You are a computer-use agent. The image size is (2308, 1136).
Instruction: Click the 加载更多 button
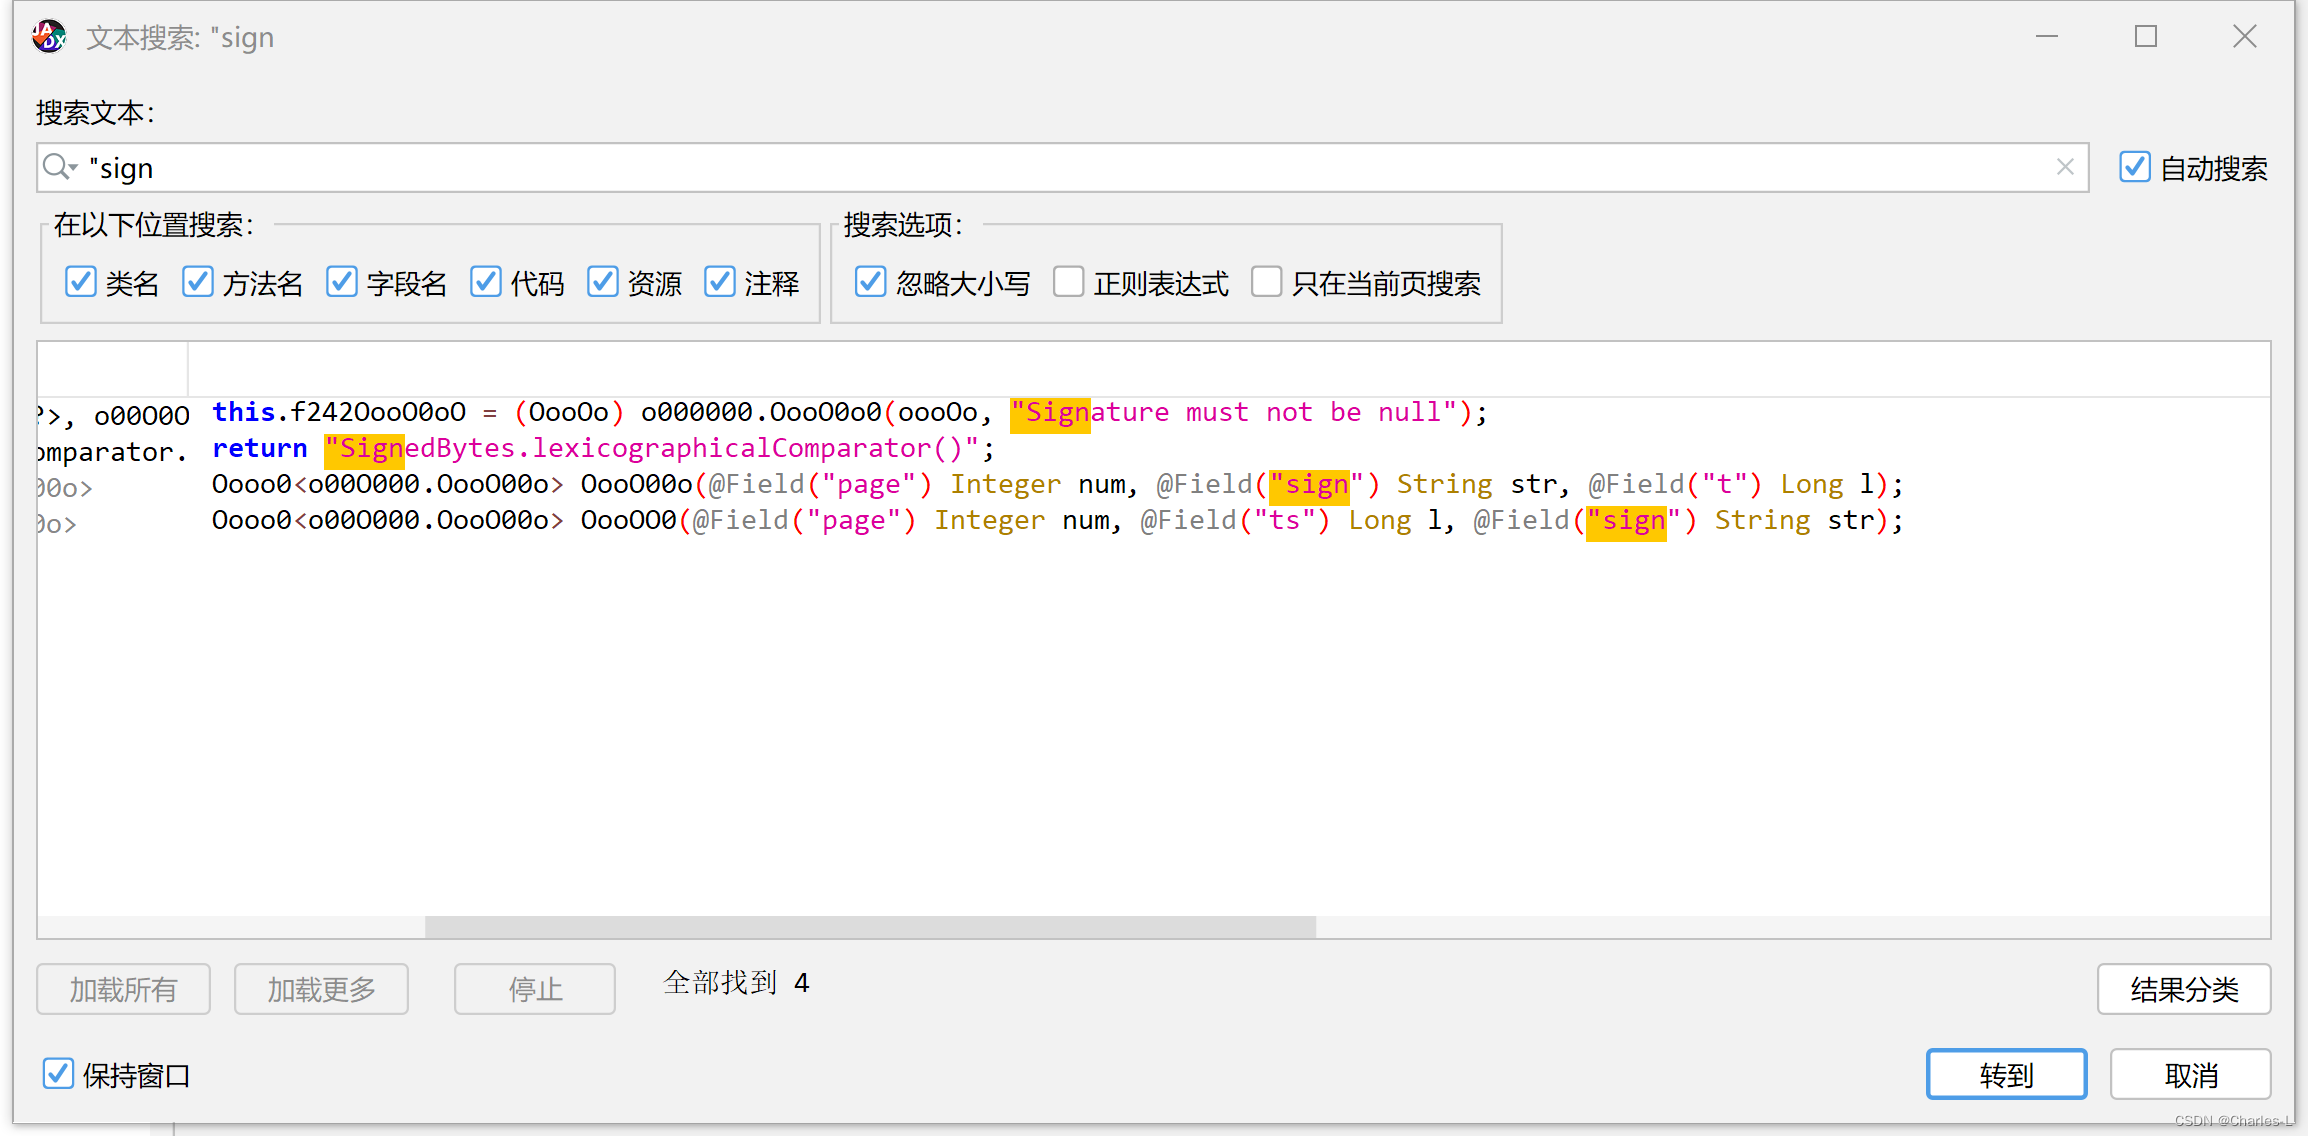pyautogui.click(x=321, y=989)
